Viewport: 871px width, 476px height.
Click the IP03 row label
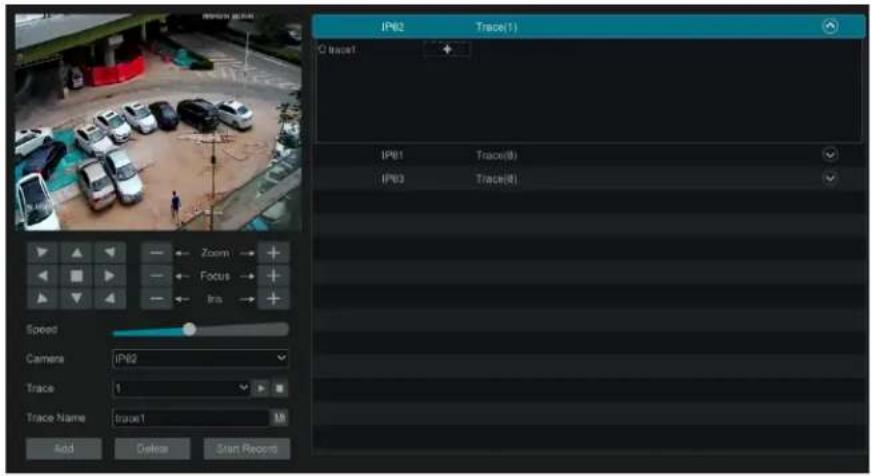(393, 179)
